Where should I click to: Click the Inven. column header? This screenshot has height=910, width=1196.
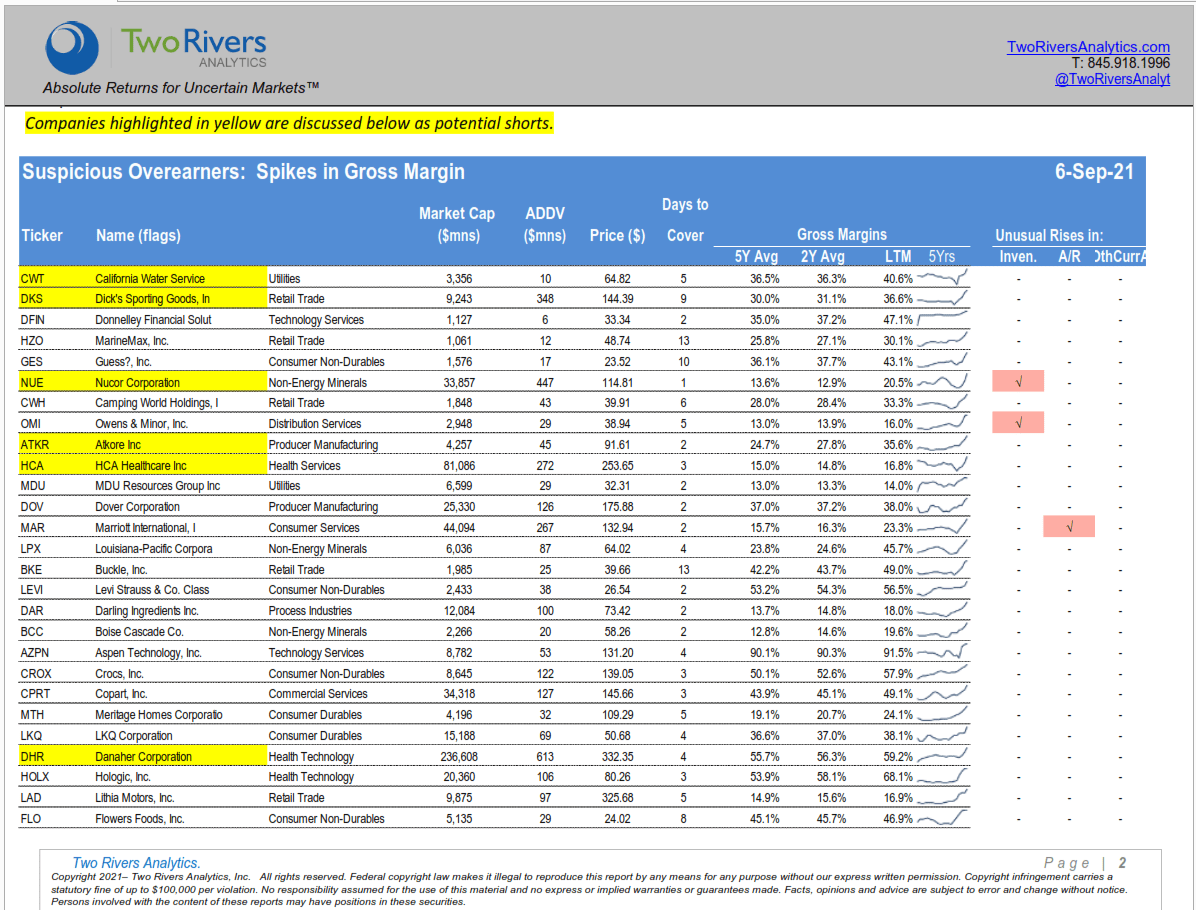pyautogui.click(x=1018, y=257)
